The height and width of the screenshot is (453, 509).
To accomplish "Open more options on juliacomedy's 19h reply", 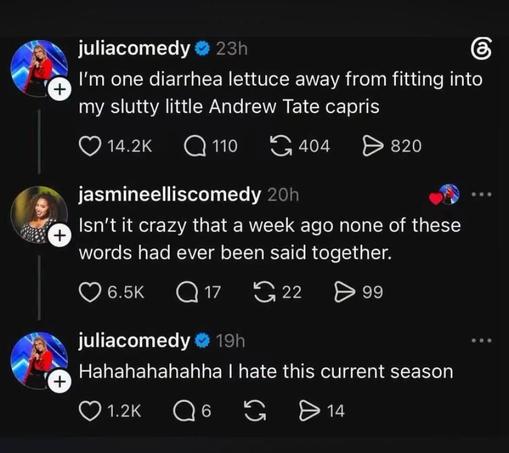I will click(481, 341).
